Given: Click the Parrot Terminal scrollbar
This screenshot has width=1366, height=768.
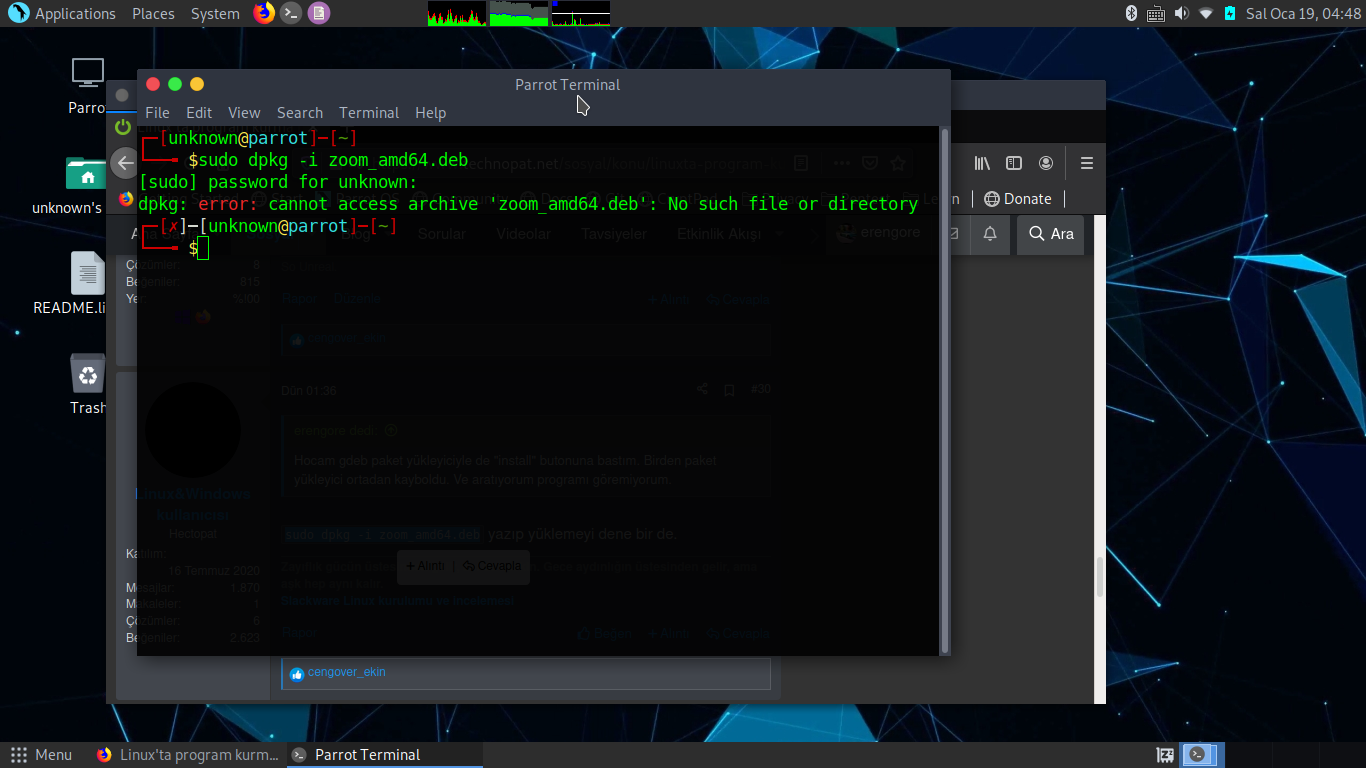Looking at the screenshot, I should (944, 390).
